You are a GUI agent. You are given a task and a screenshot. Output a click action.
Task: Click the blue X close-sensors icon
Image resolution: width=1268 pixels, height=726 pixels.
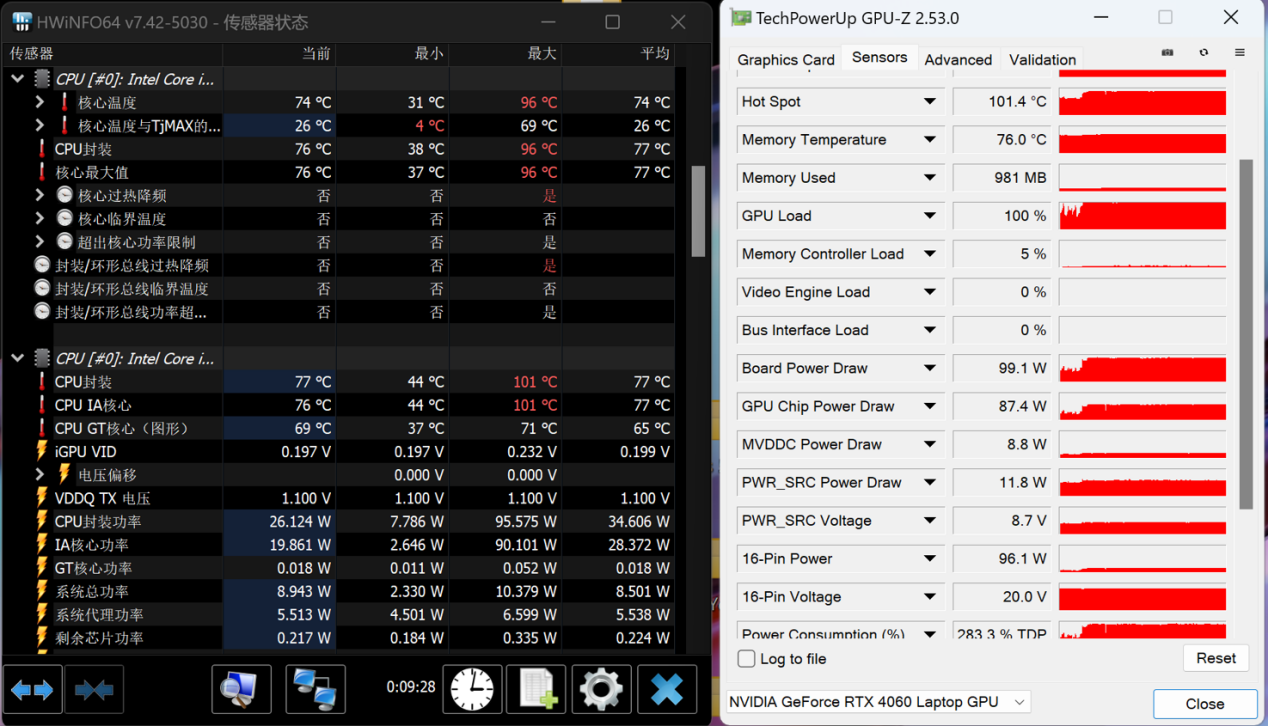pyautogui.click(x=667, y=690)
